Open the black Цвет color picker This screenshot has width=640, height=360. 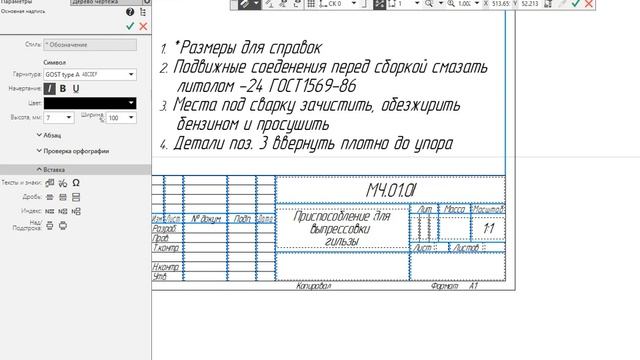coord(90,103)
